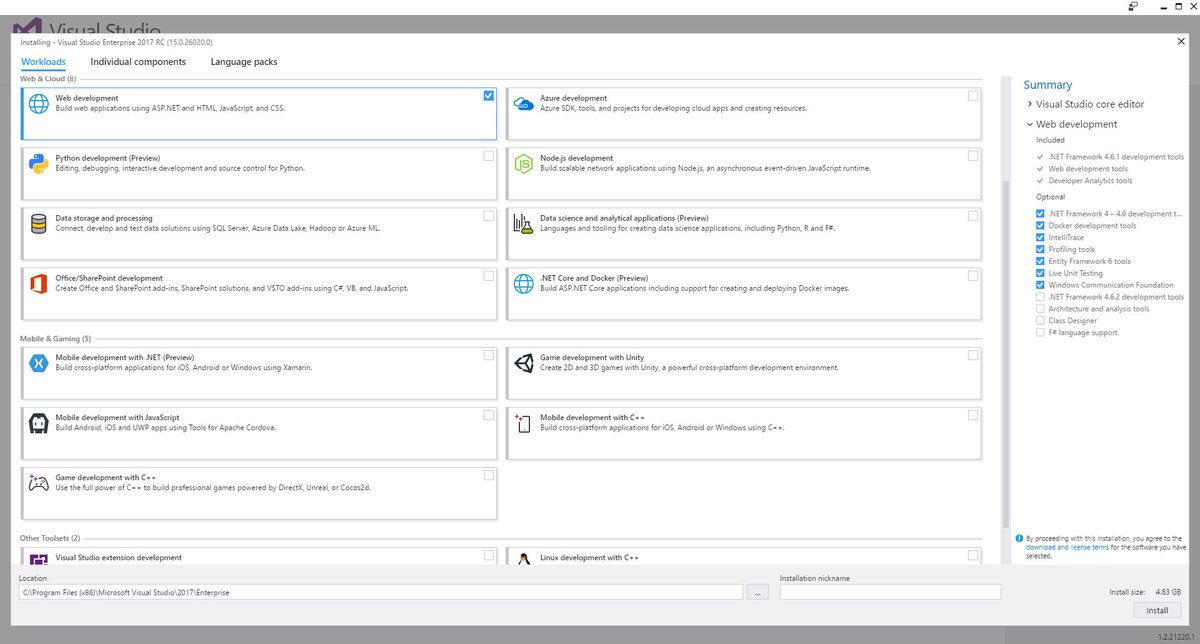Switch to the Workloads tab

(x=43, y=62)
